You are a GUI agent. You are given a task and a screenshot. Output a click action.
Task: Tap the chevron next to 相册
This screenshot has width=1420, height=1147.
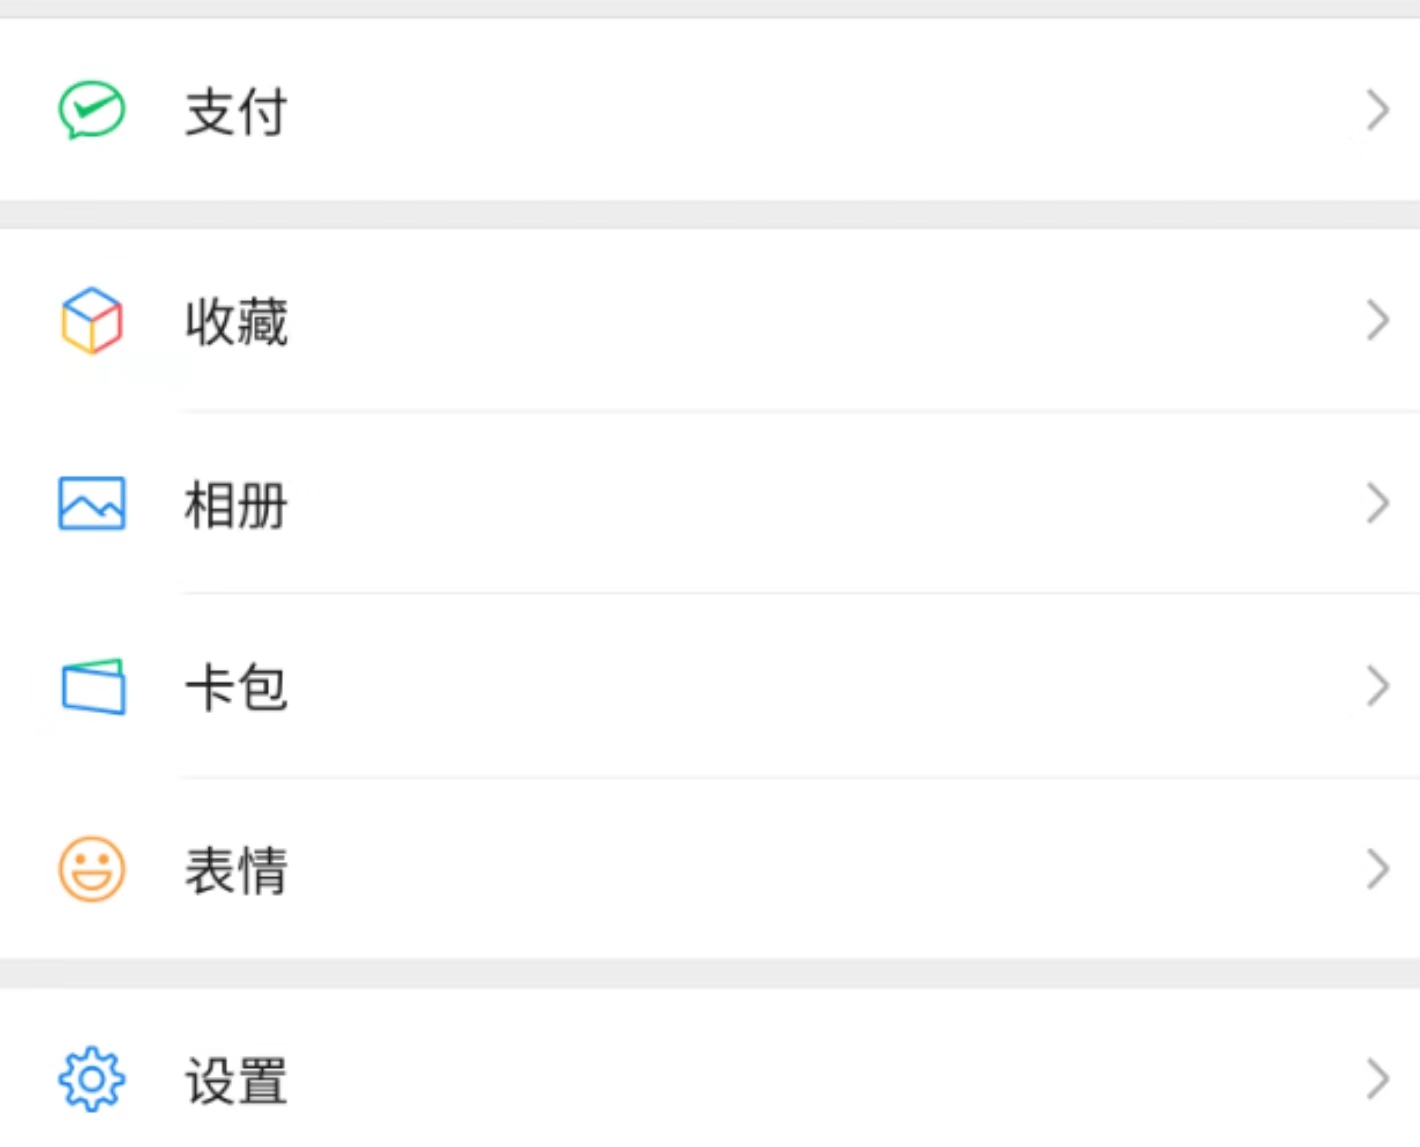pos(1378,503)
